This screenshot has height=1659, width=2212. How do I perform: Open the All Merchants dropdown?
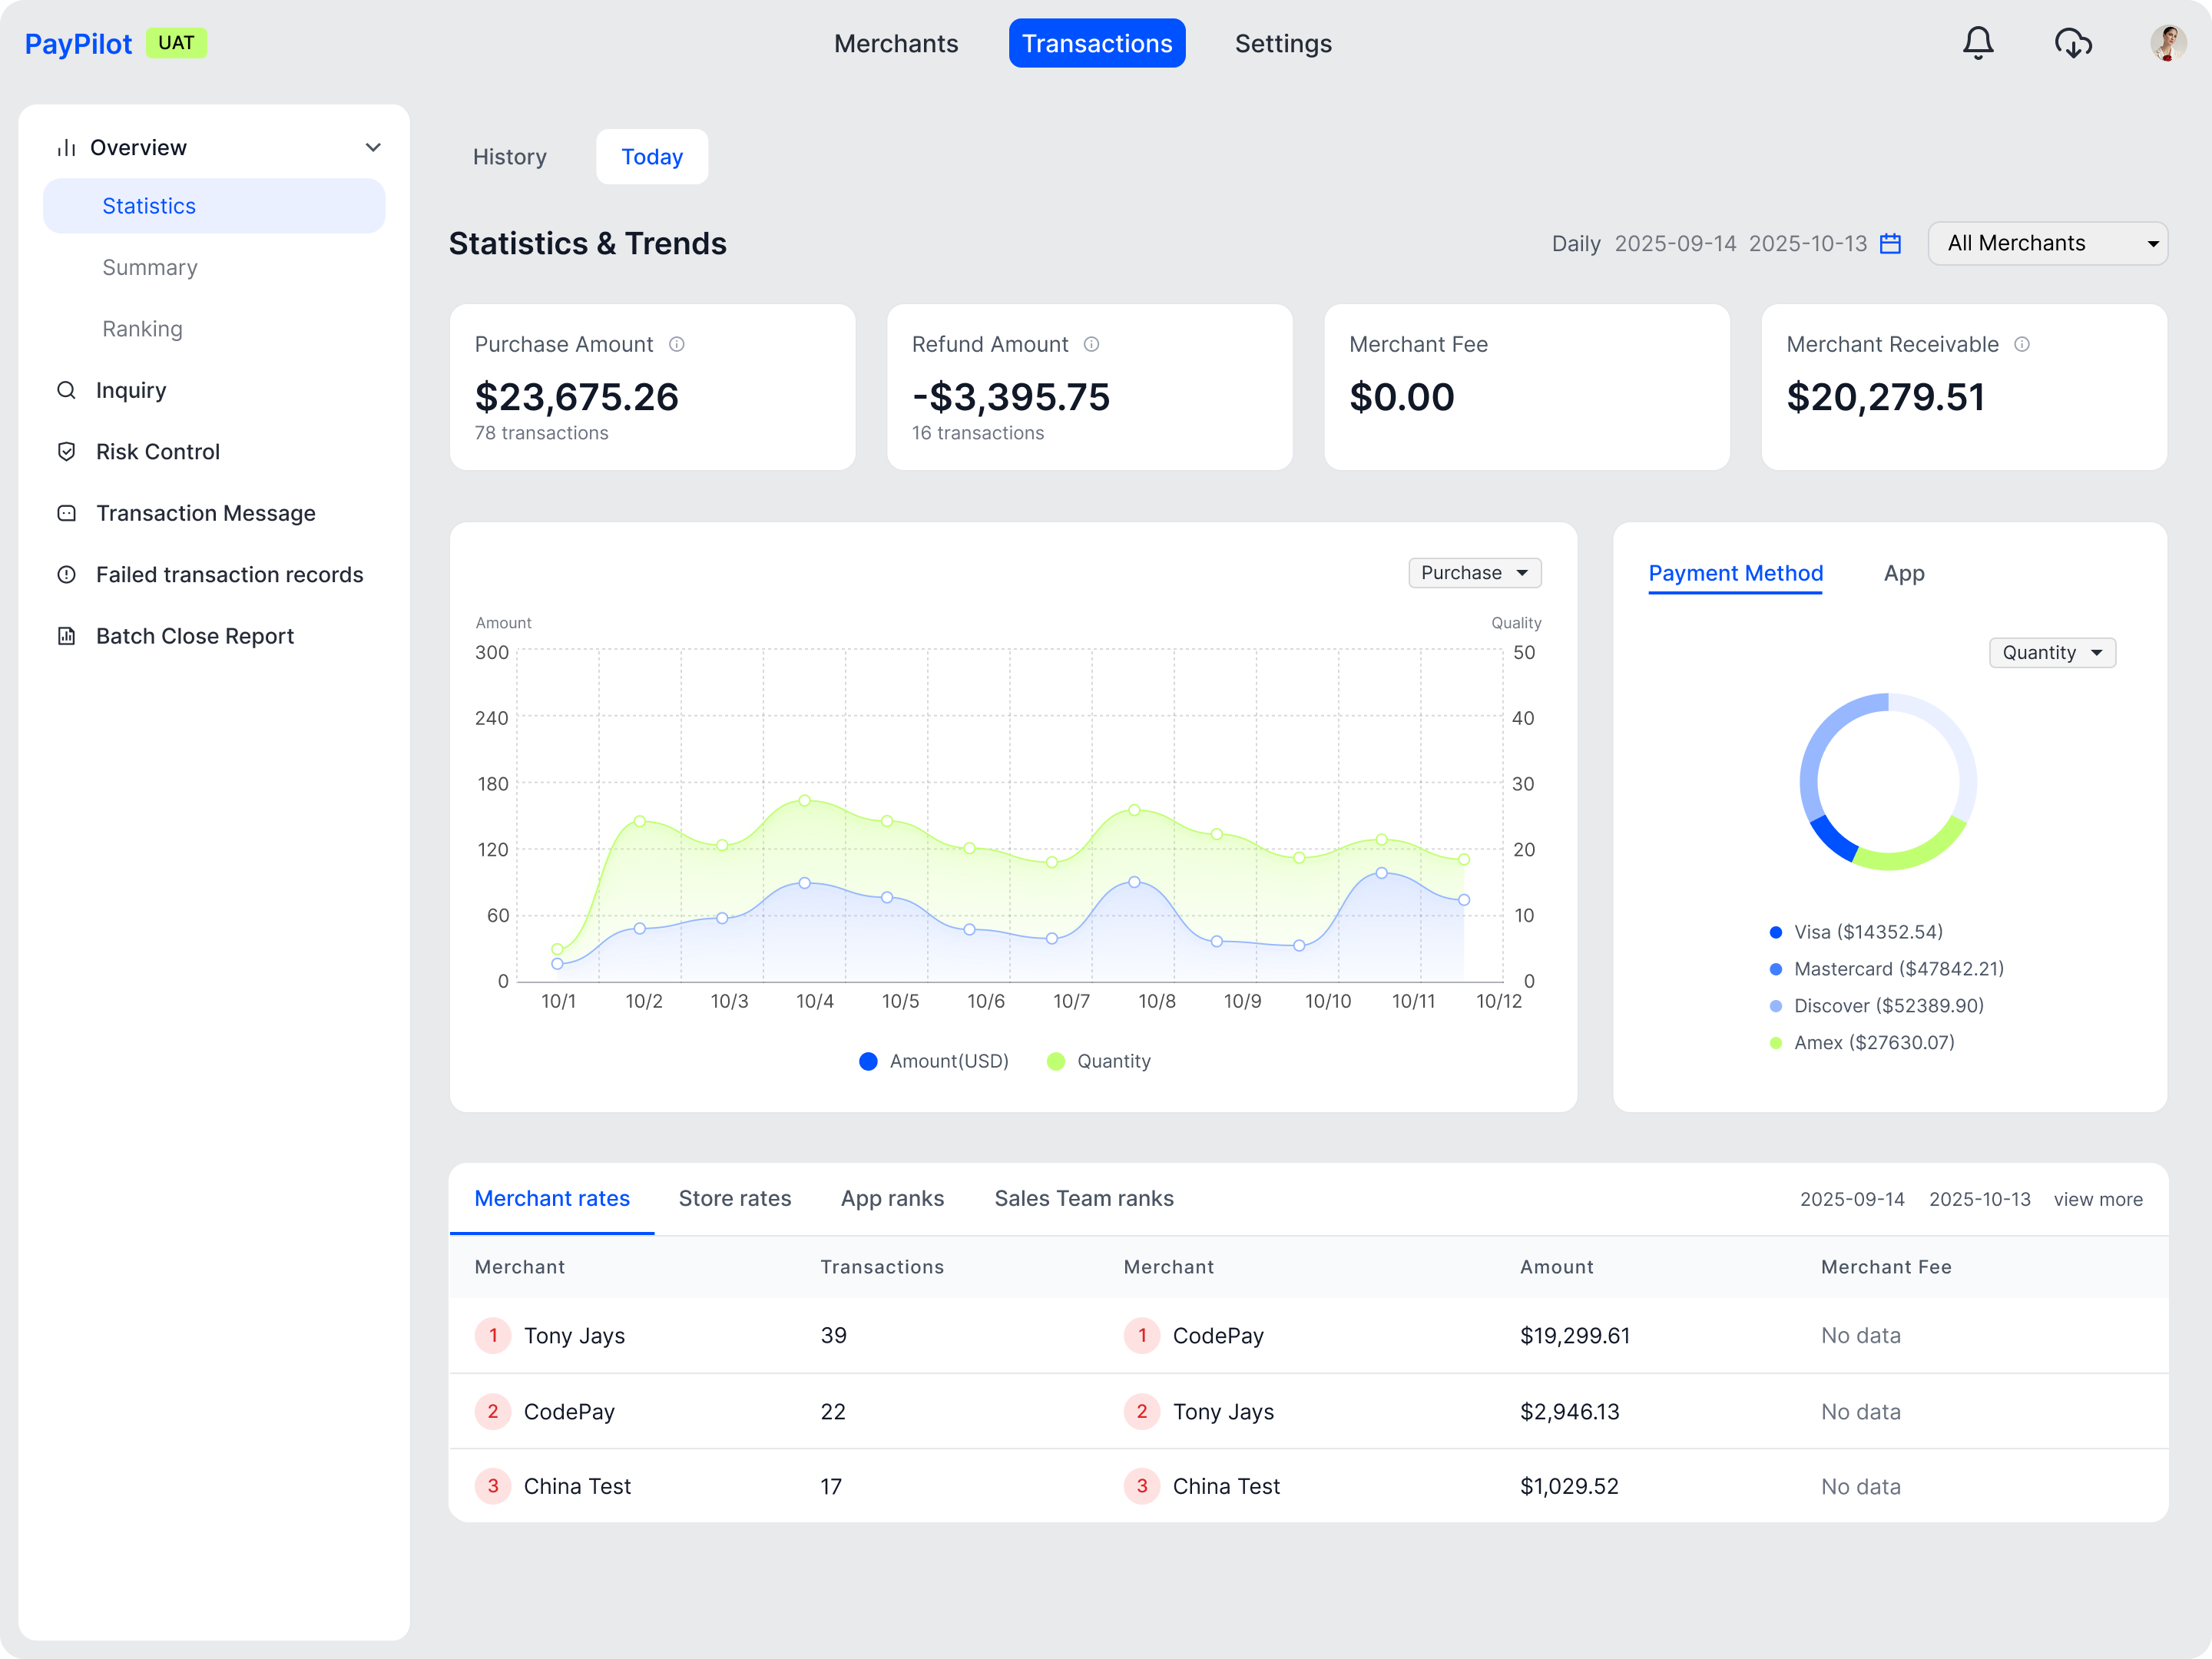pos(2048,243)
